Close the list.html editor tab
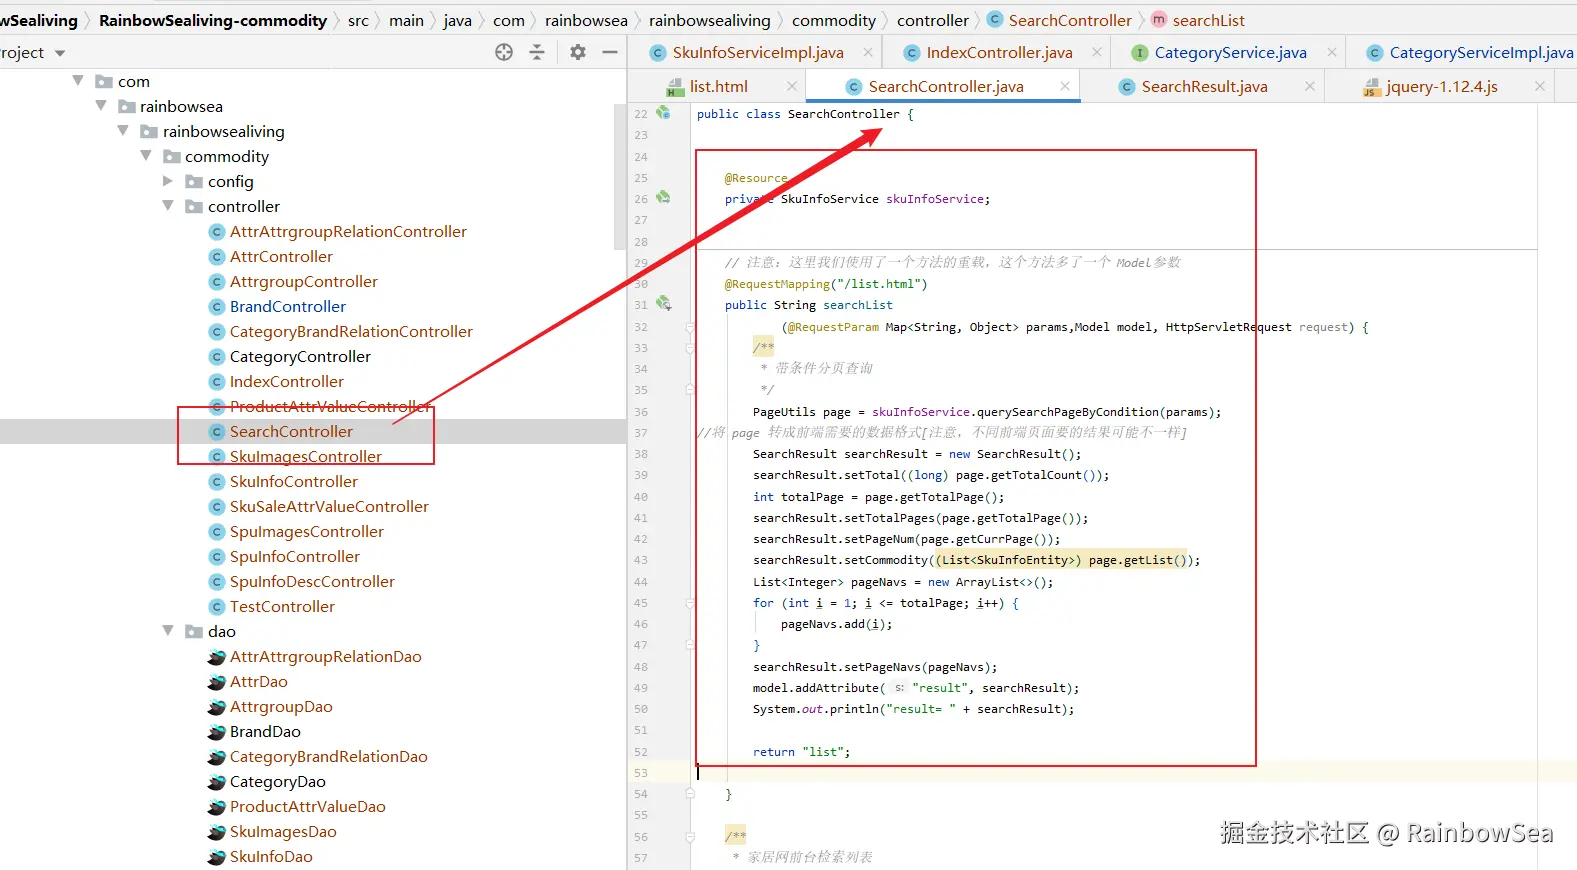The width and height of the screenshot is (1577, 870). 792,87
